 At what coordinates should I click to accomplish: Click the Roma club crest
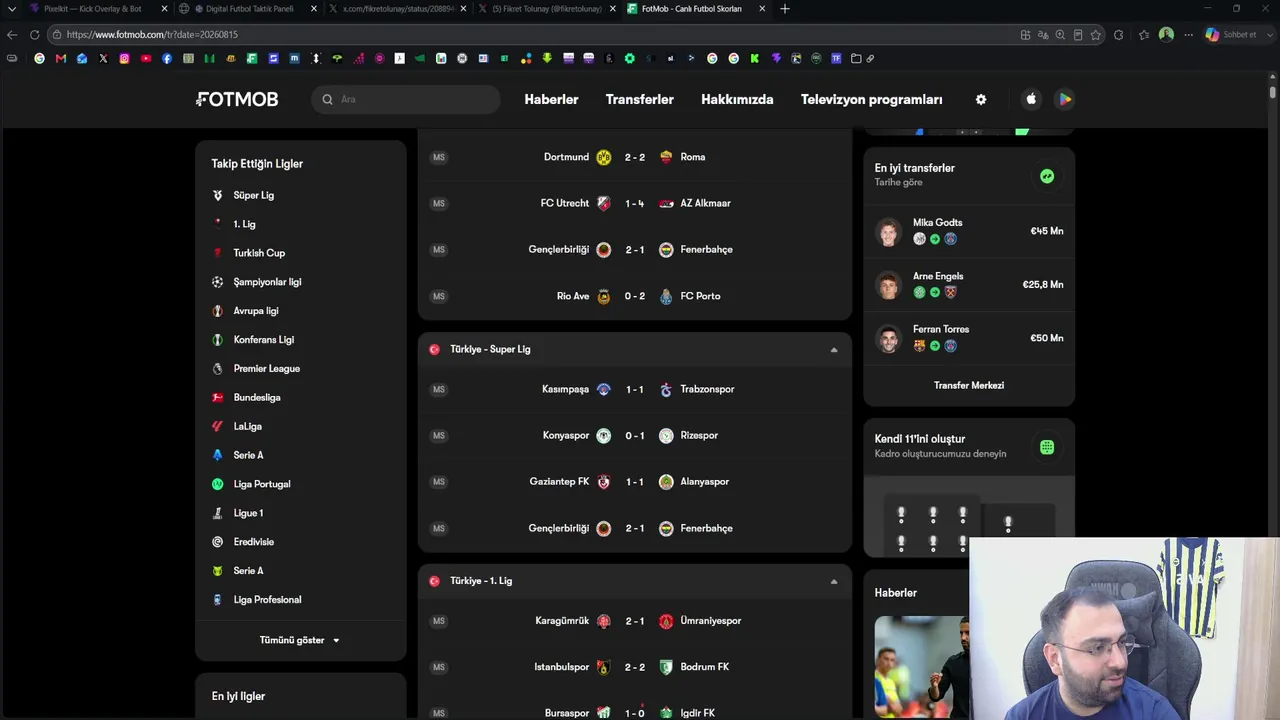(x=666, y=157)
